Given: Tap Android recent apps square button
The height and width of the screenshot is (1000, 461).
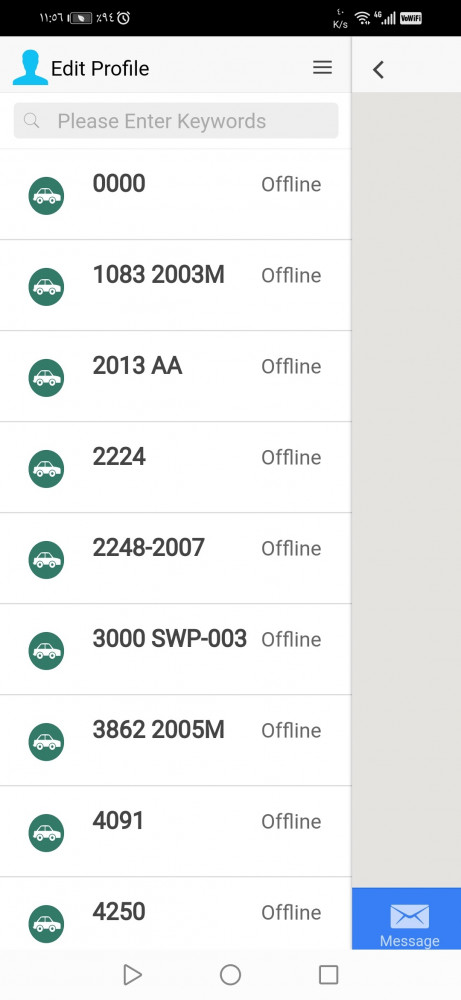Looking at the screenshot, I should point(328,974).
